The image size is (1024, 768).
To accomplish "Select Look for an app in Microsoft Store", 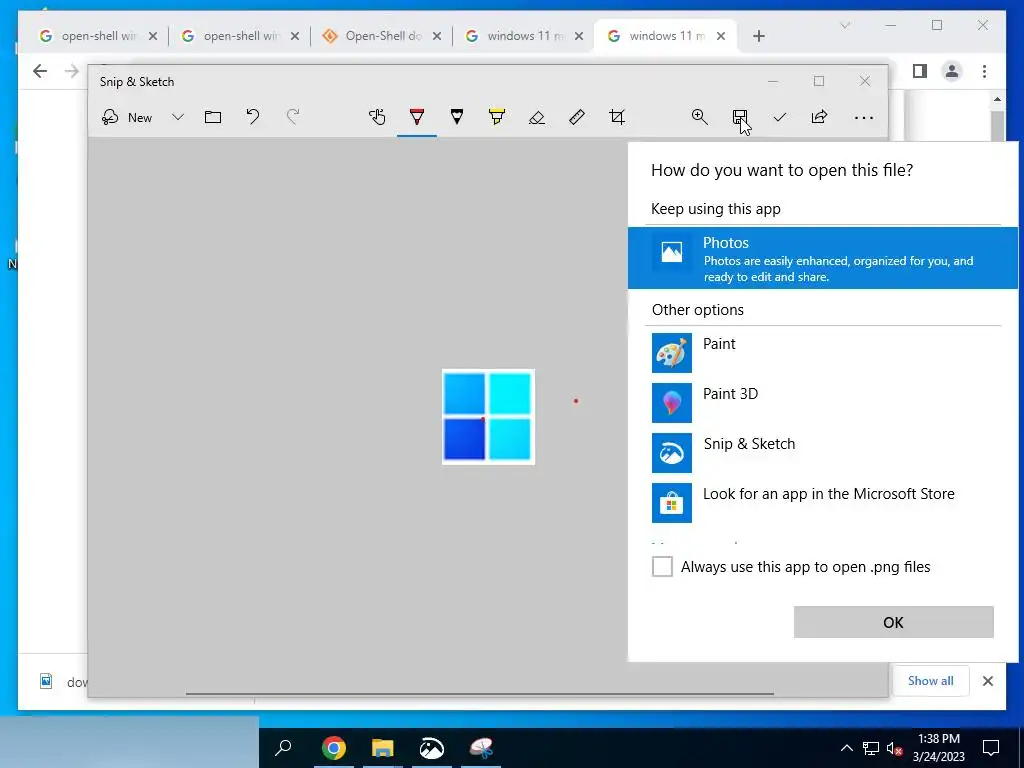I will tap(823, 503).
